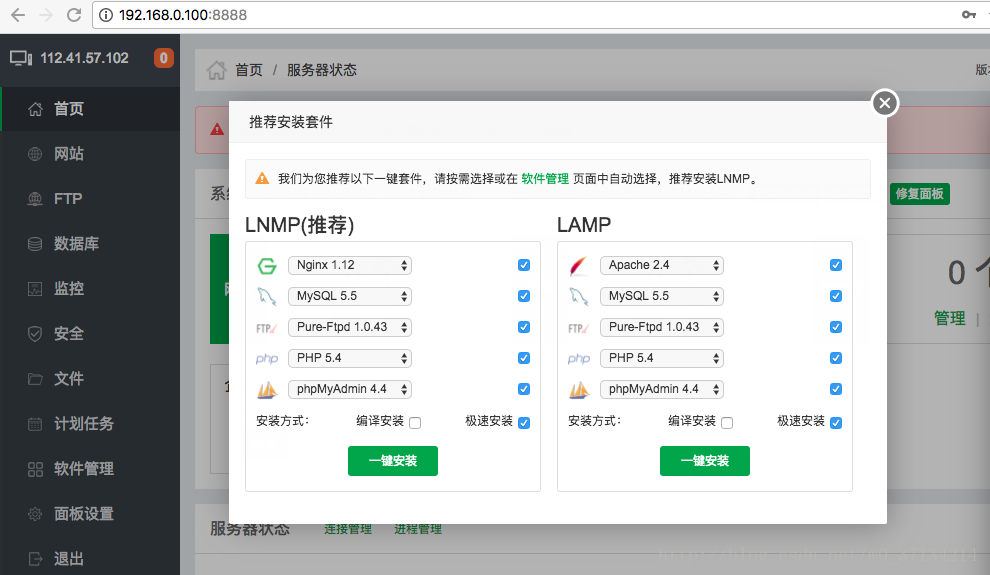Click the phpMyAdmin sailboat icon in LAMP
This screenshot has height=575, width=990.
[578, 390]
